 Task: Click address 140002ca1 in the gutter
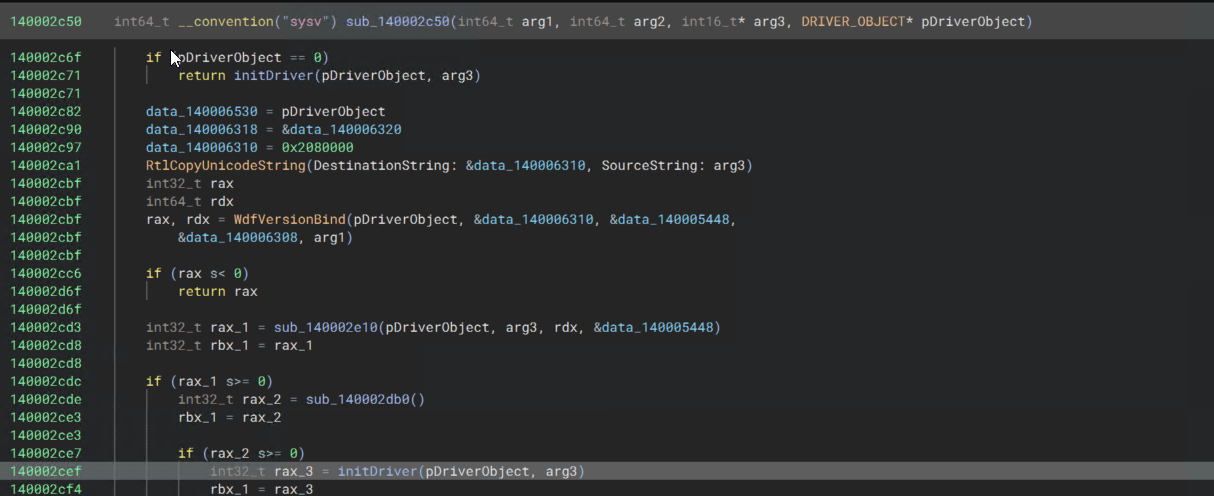point(46,165)
